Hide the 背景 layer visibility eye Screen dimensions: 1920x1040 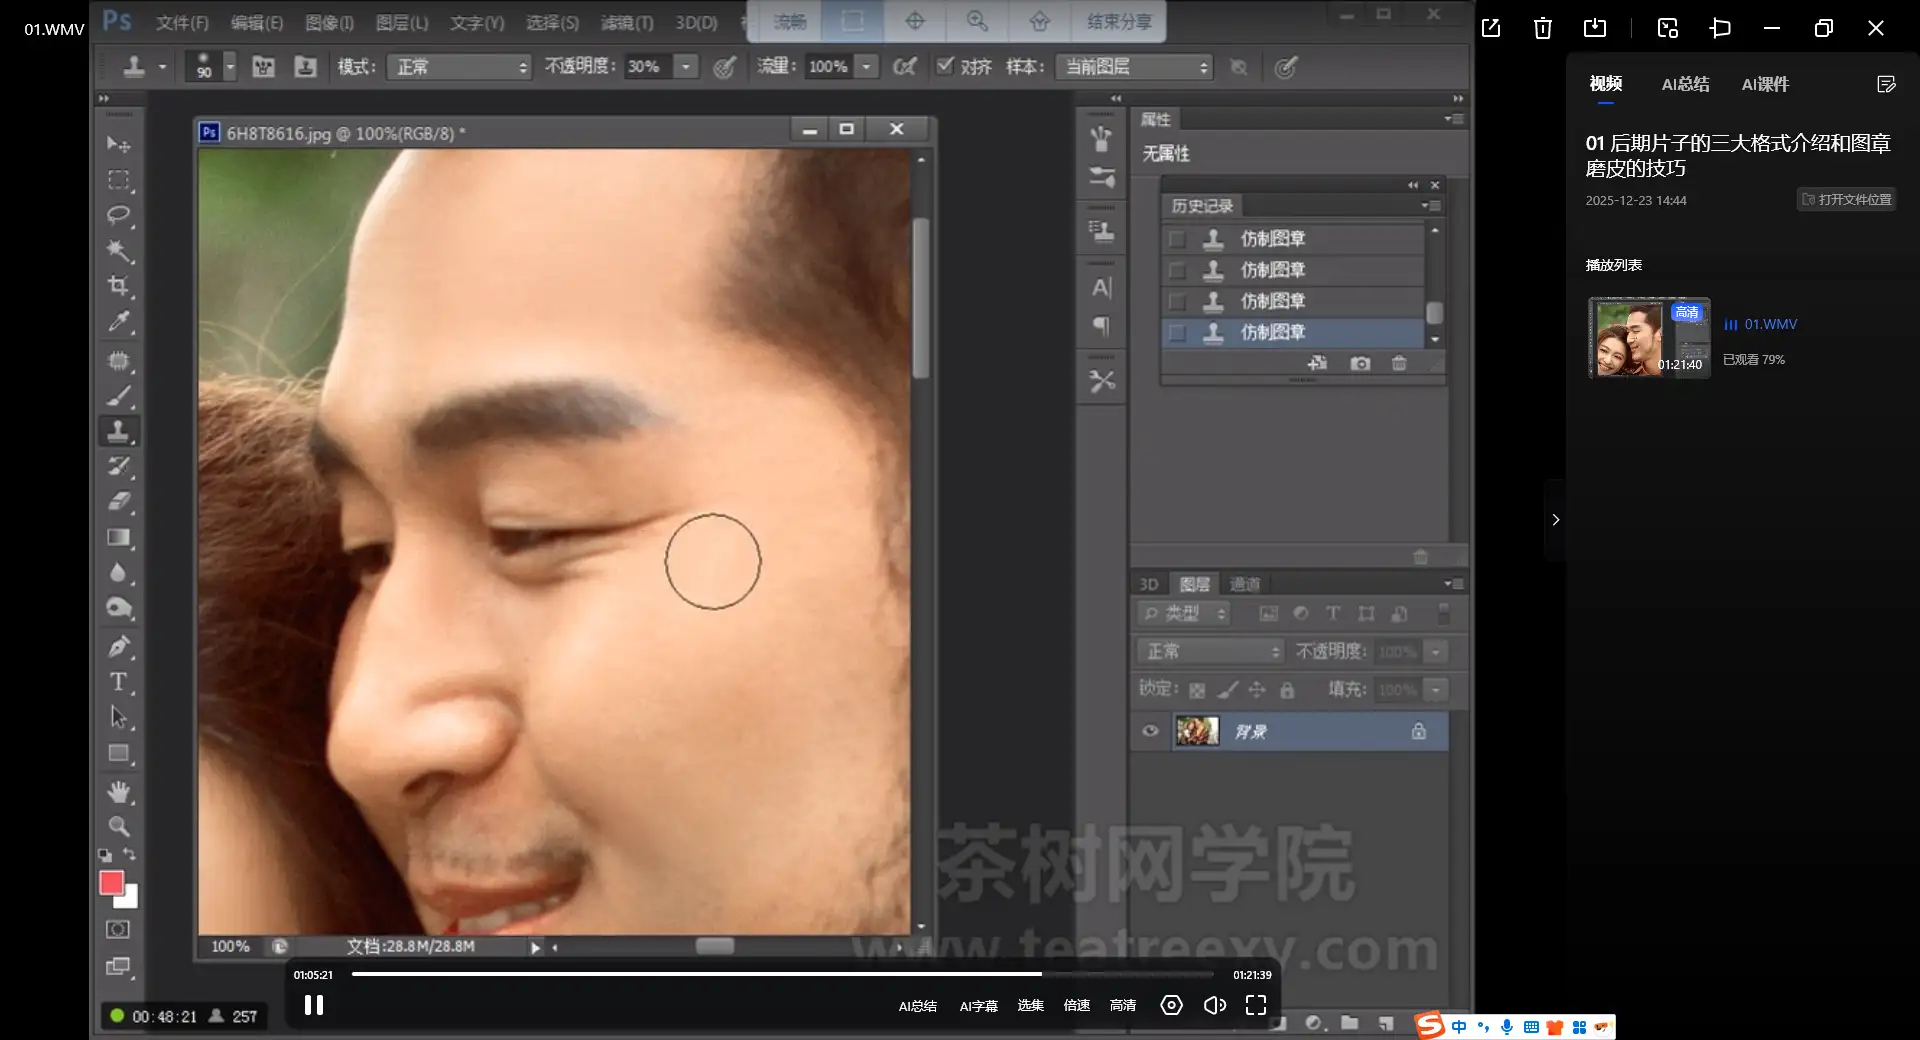click(1150, 731)
